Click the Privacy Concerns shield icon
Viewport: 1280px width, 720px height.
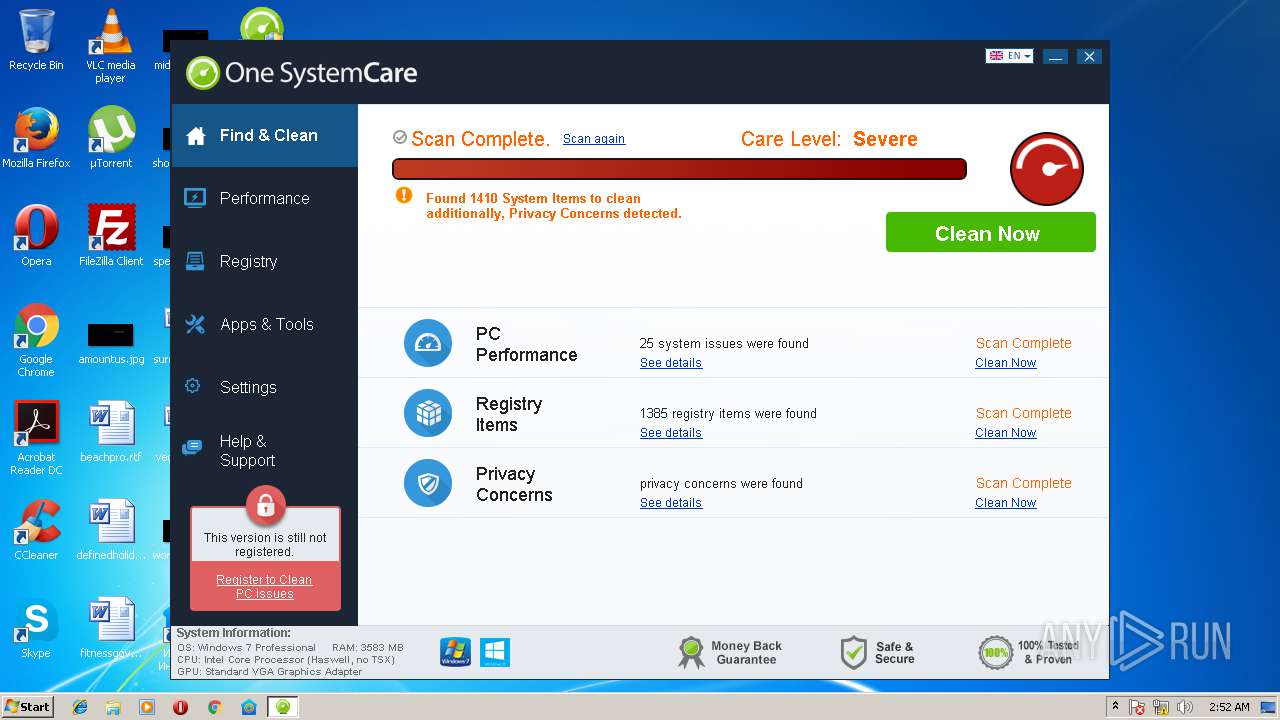click(x=428, y=483)
